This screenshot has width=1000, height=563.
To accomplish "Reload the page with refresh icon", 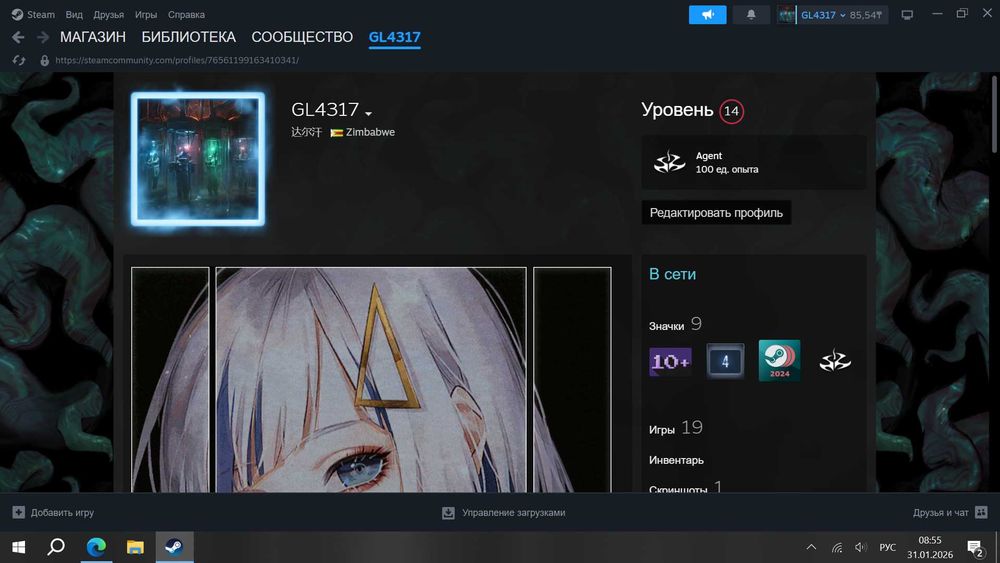I will 18,60.
